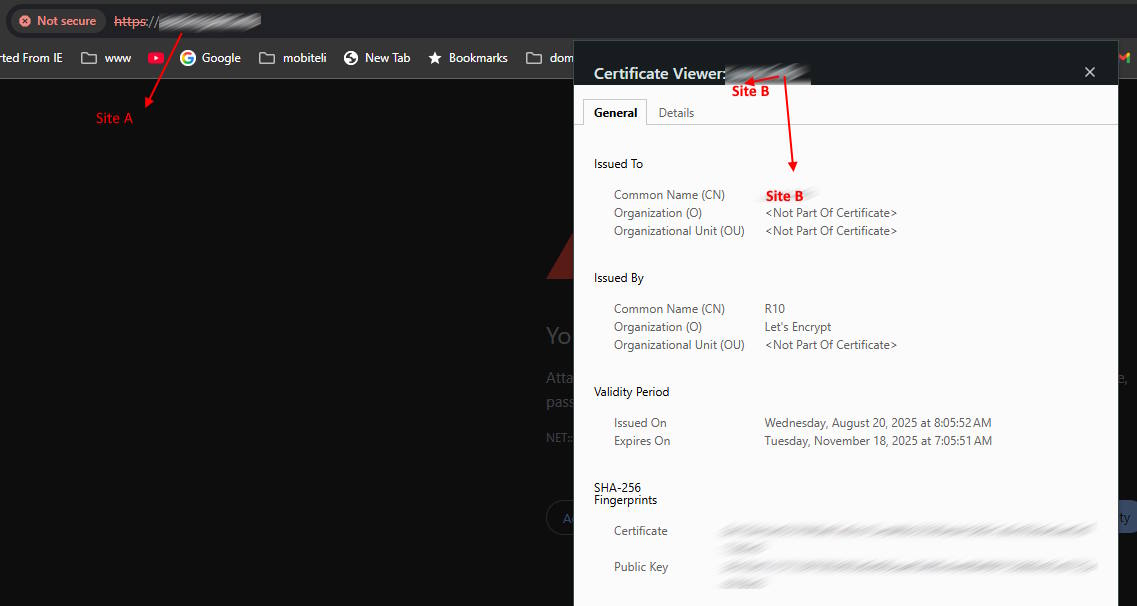Open the New Tab globe bookmark

(x=377, y=58)
